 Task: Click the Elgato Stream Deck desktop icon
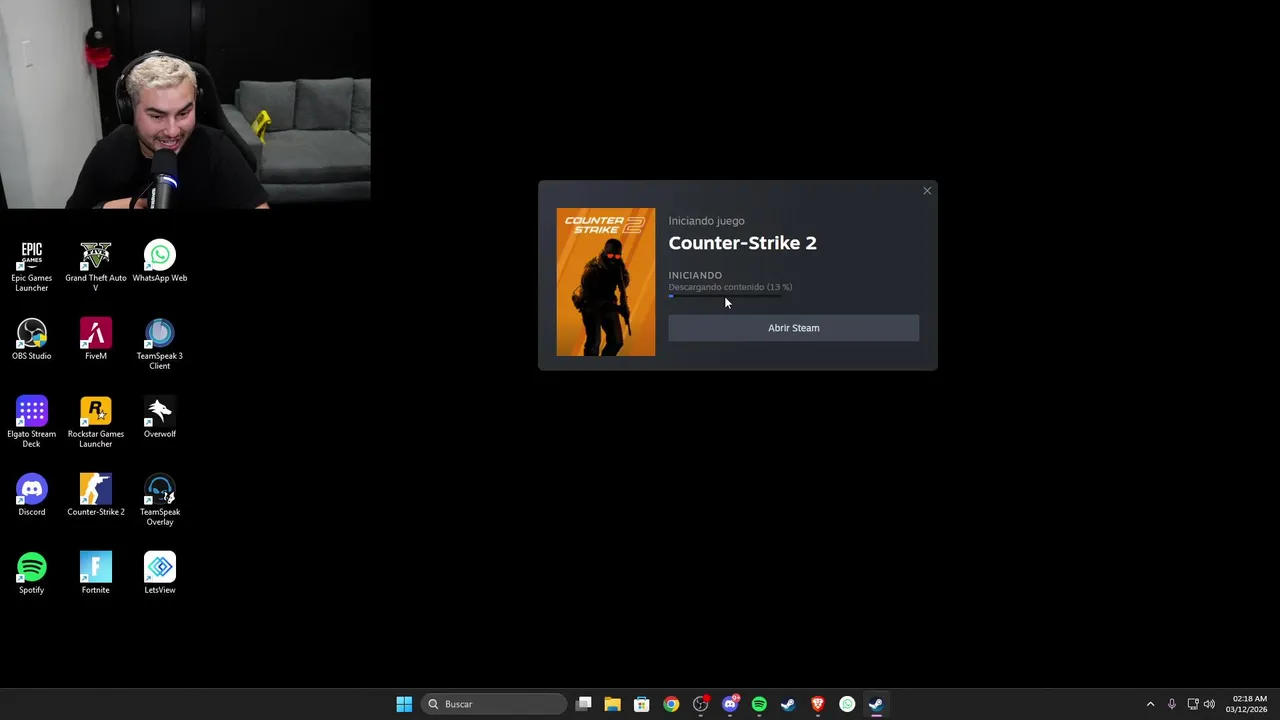click(x=32, y=422)
